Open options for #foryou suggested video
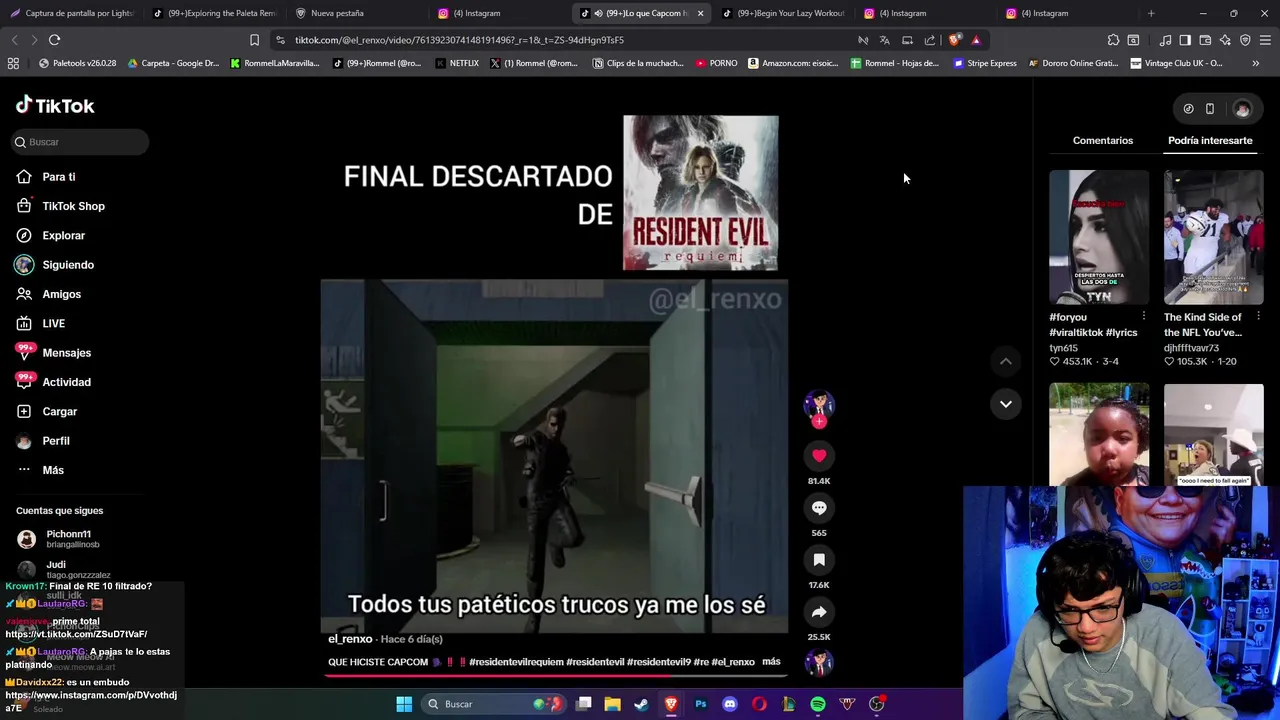This screenshot has width=1280, height=720. 1144,317
